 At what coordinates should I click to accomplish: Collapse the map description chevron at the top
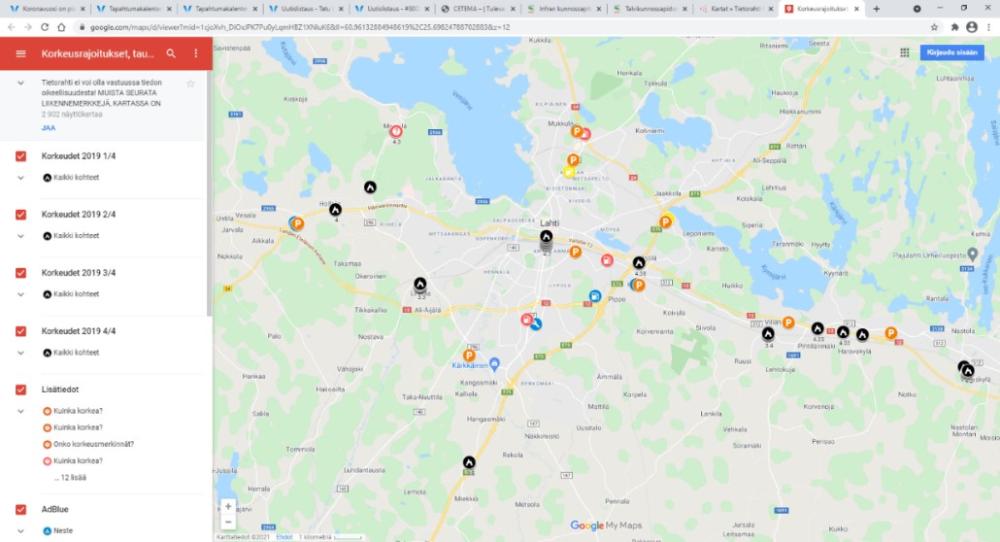pyautogui.click(x=21, y=83)
